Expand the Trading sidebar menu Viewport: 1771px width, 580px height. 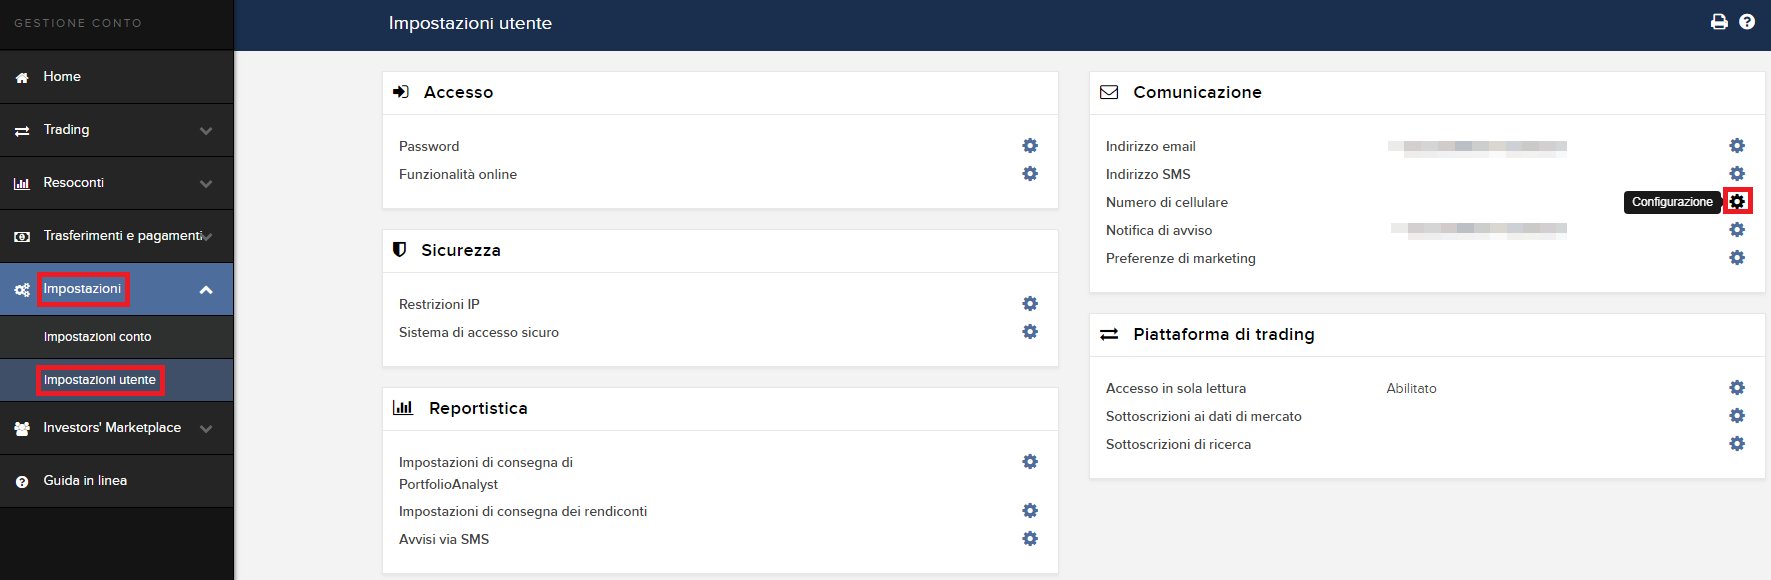117,130
